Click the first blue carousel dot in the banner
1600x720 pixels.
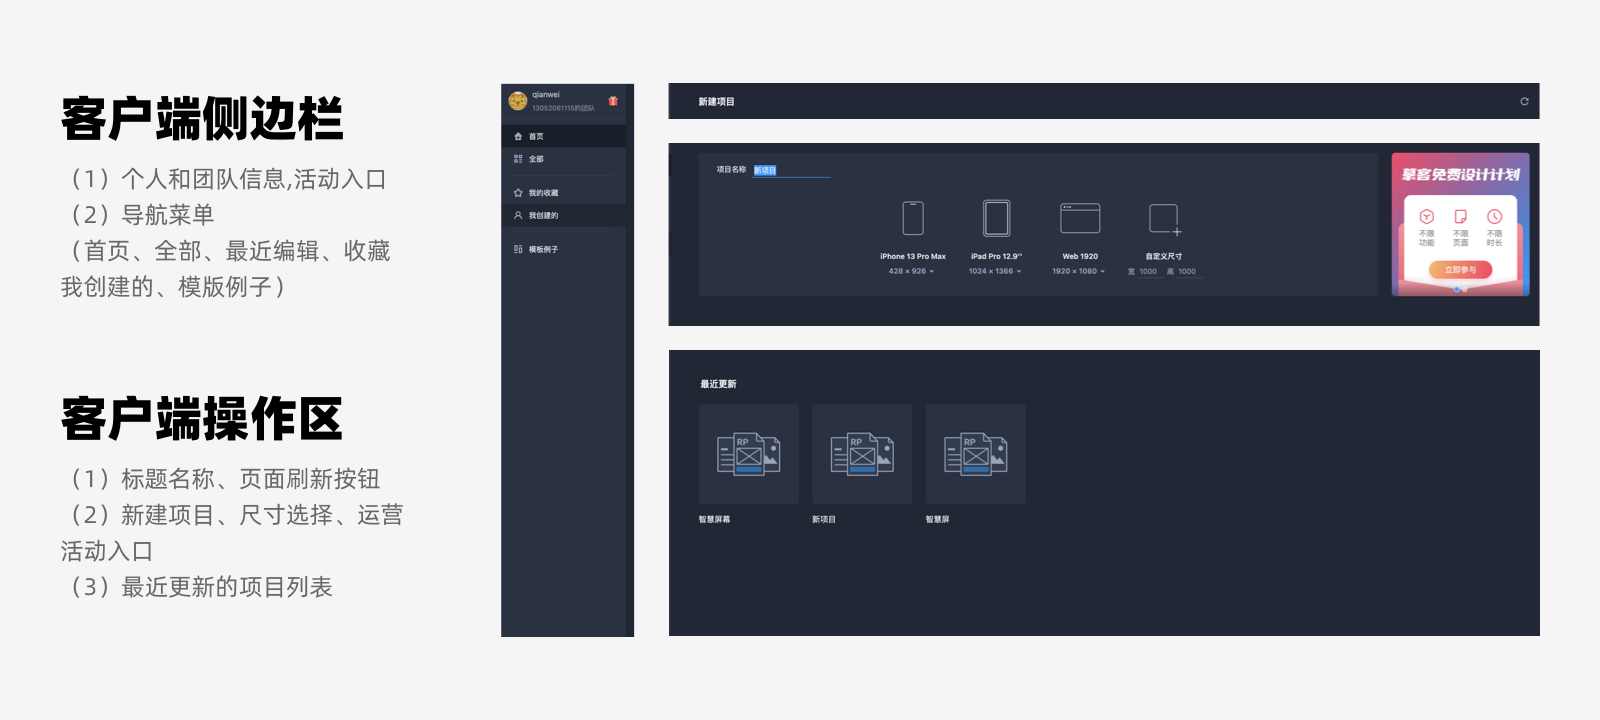1457,290
